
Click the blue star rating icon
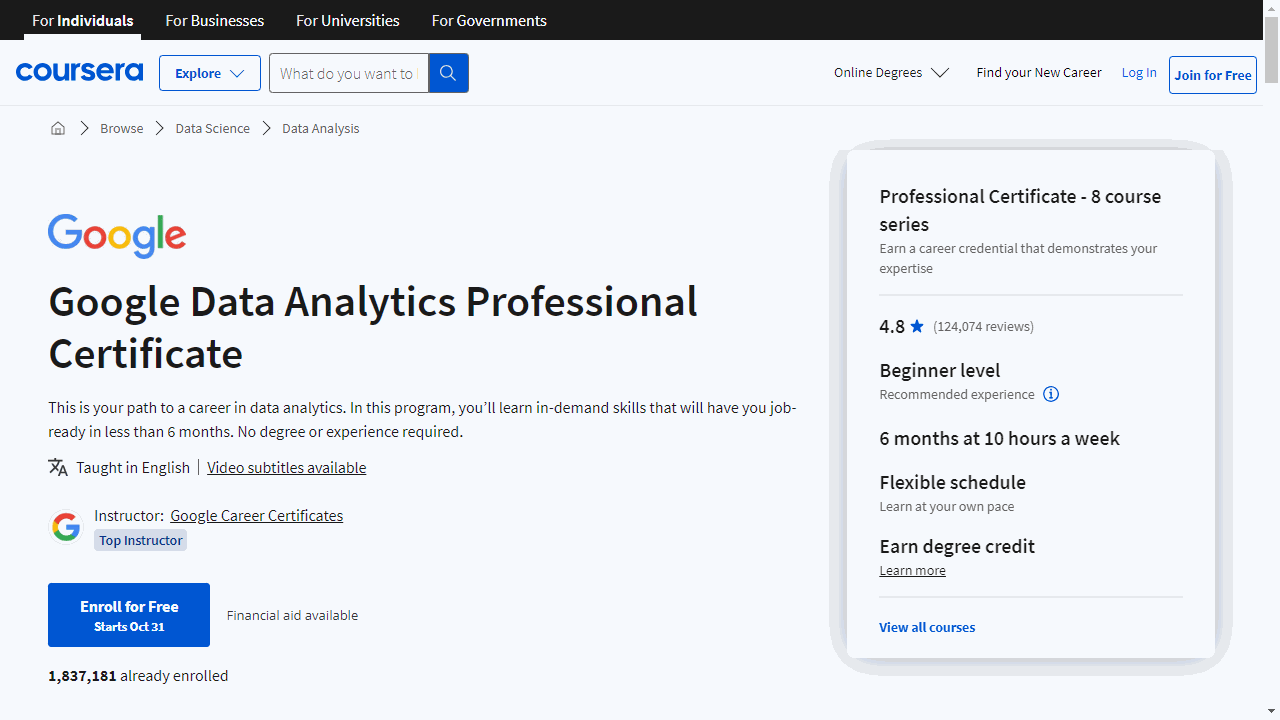[x=916, y=326]
